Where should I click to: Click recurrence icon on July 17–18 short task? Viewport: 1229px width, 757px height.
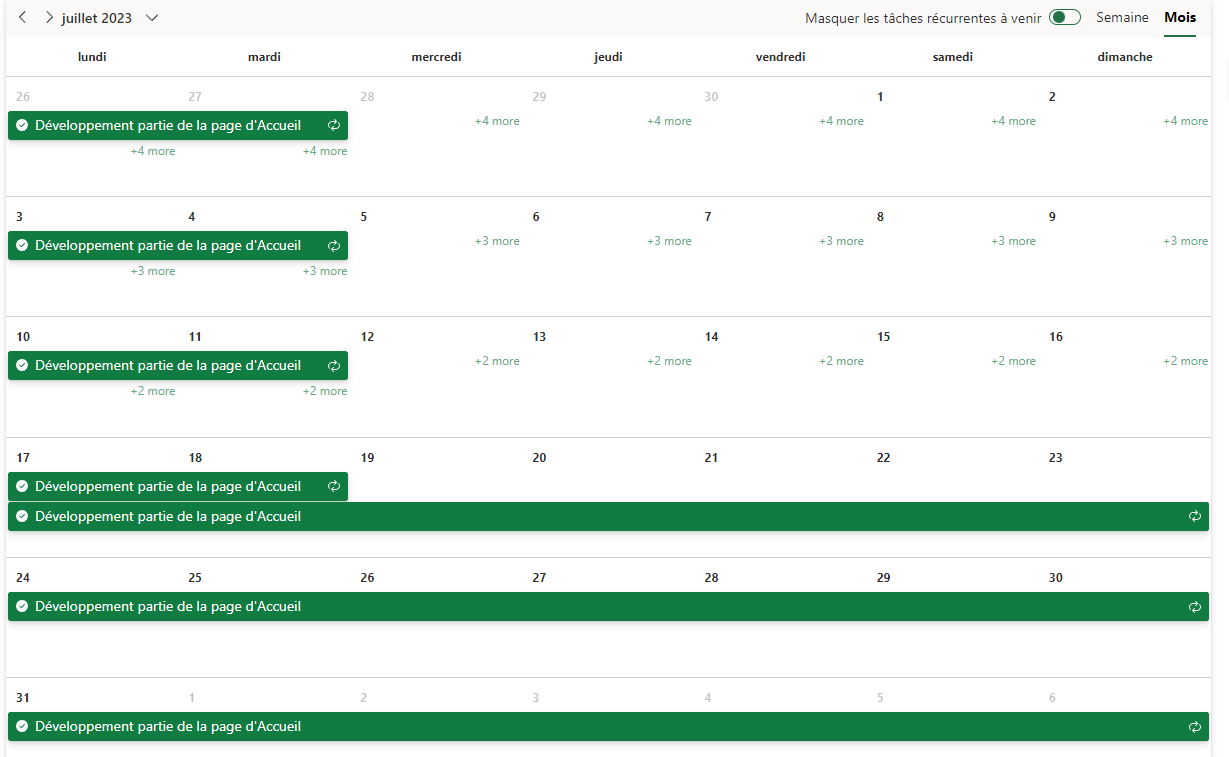coord(334,487)
